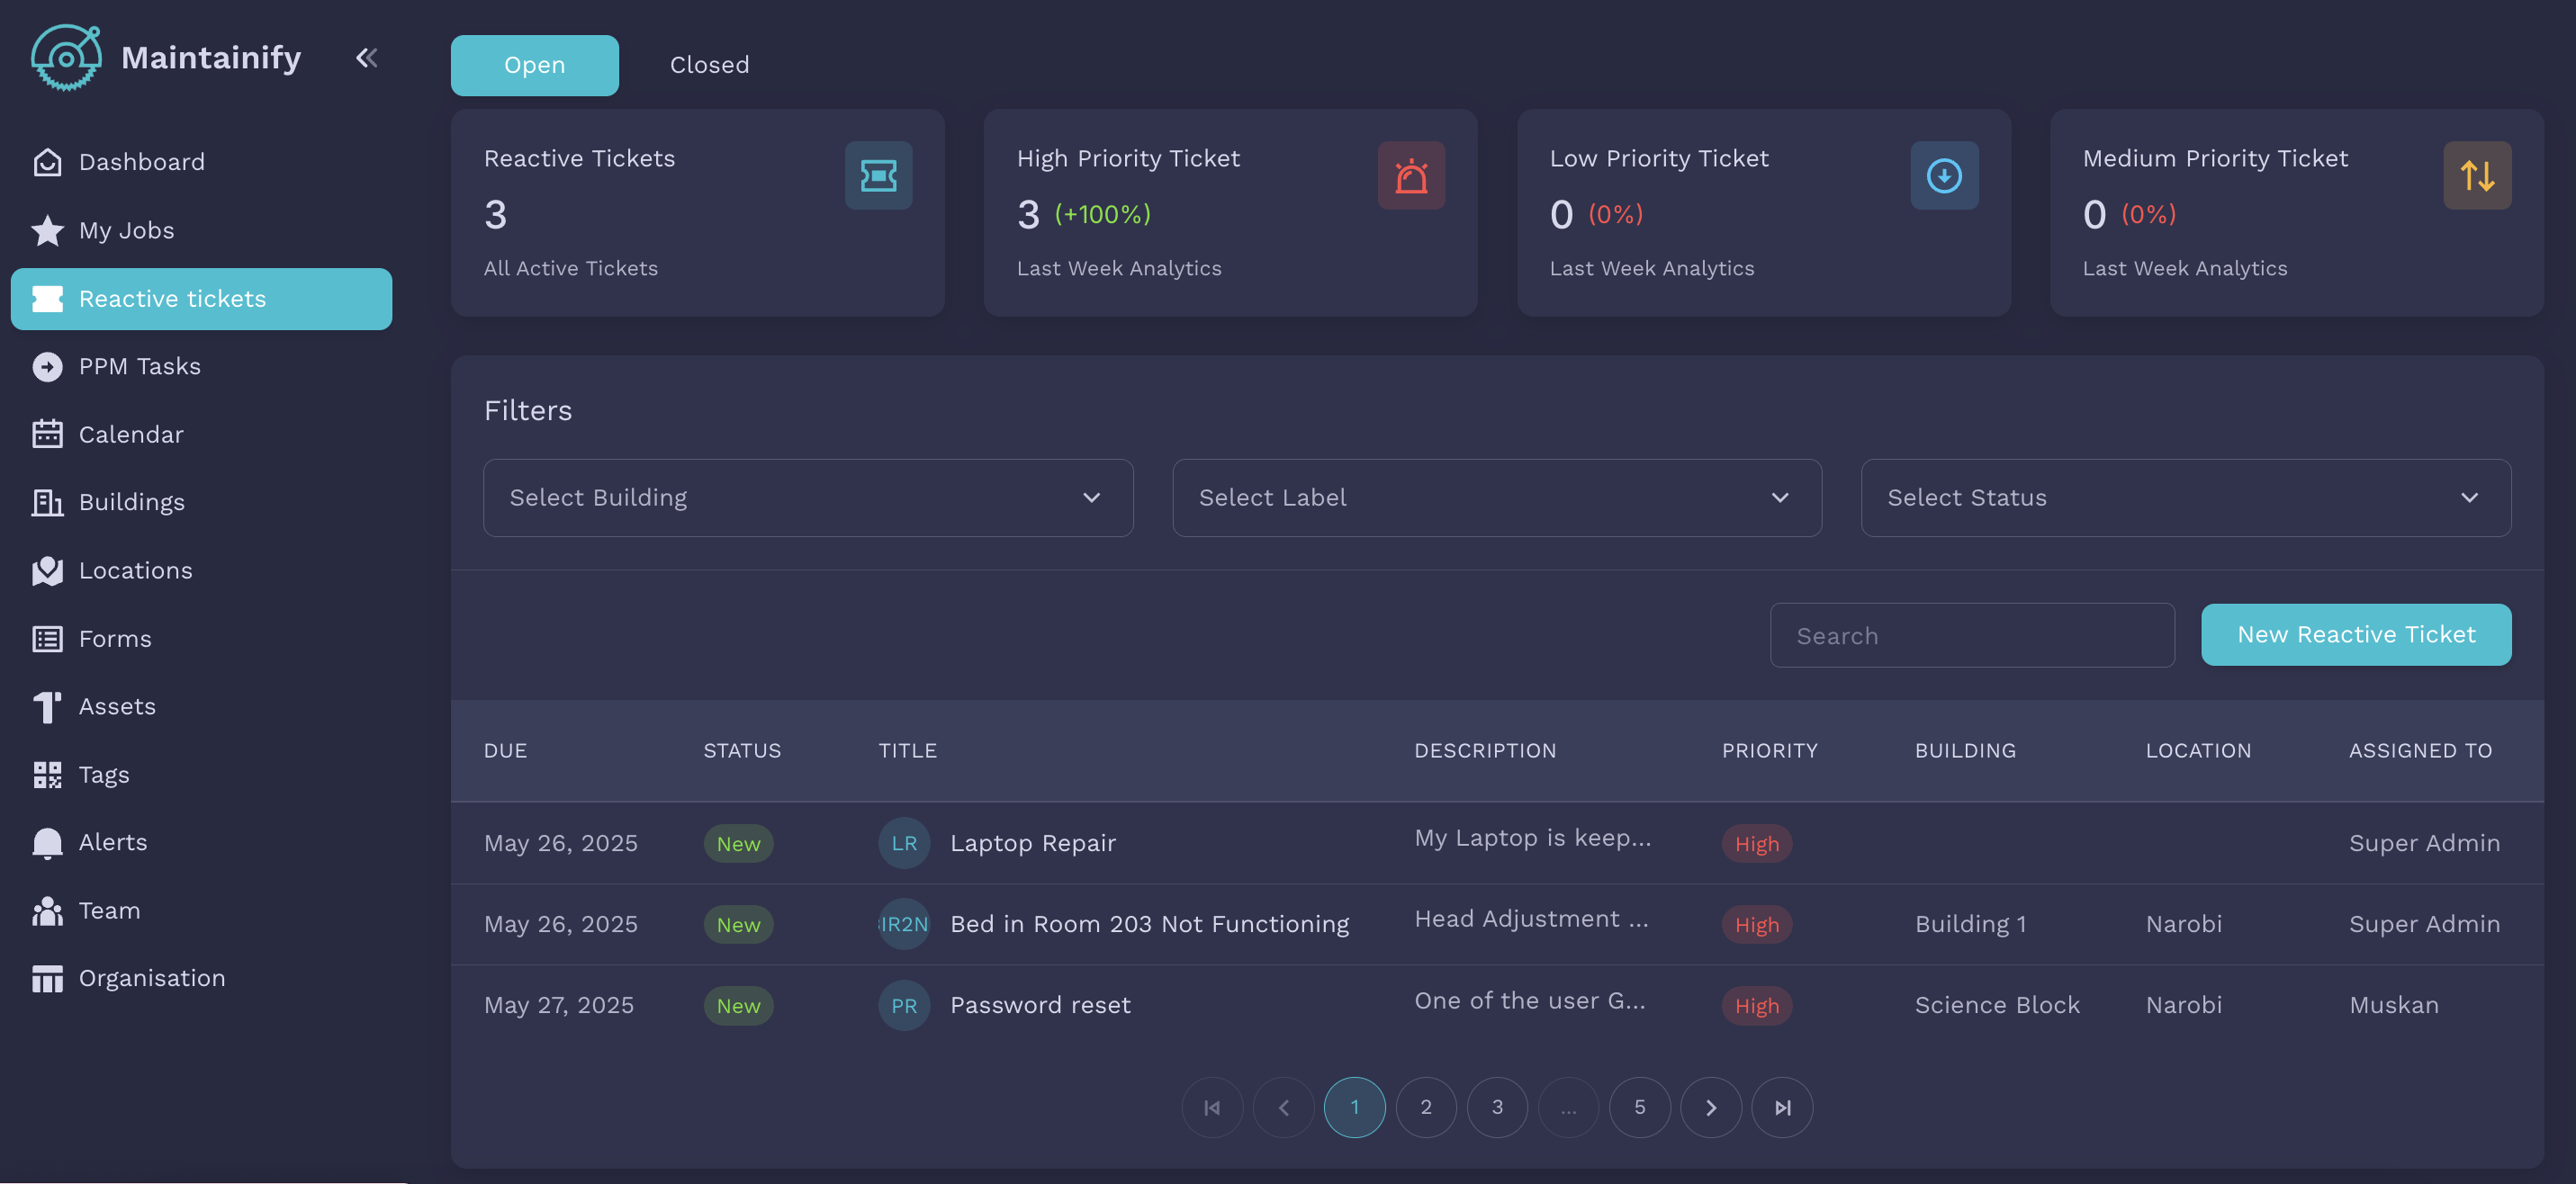Open Alerts bell in sidebar
The width and height of the screenshot is (2576, 1184).
(47, 843)
